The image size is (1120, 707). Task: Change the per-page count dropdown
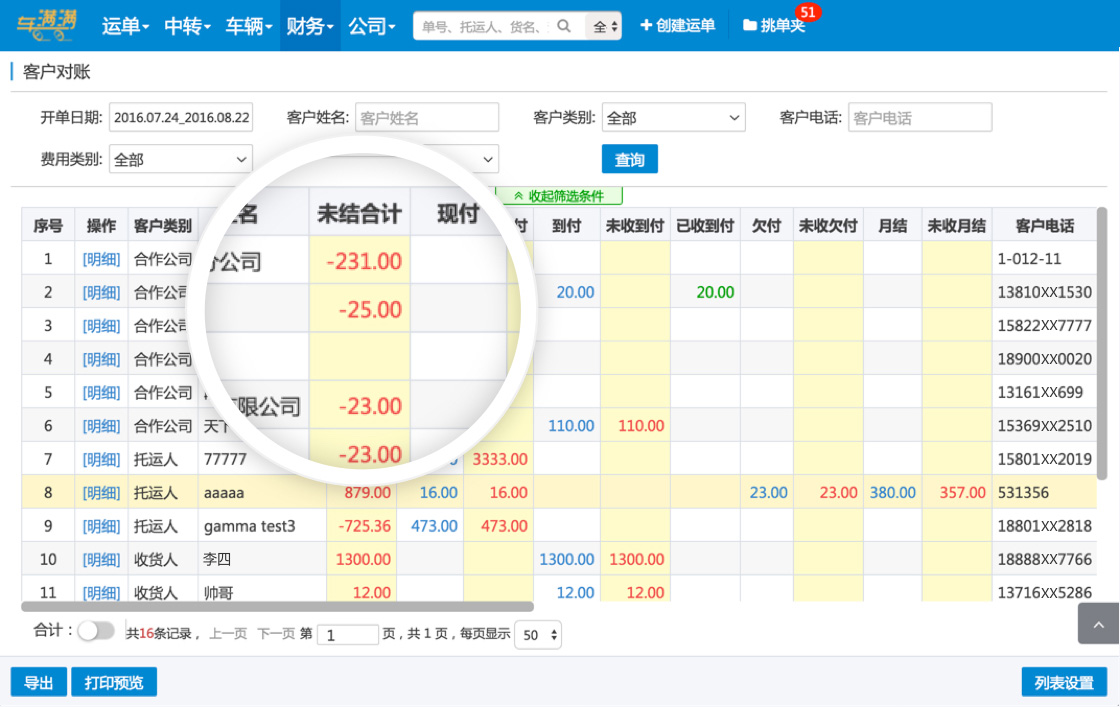click(538, 635)
